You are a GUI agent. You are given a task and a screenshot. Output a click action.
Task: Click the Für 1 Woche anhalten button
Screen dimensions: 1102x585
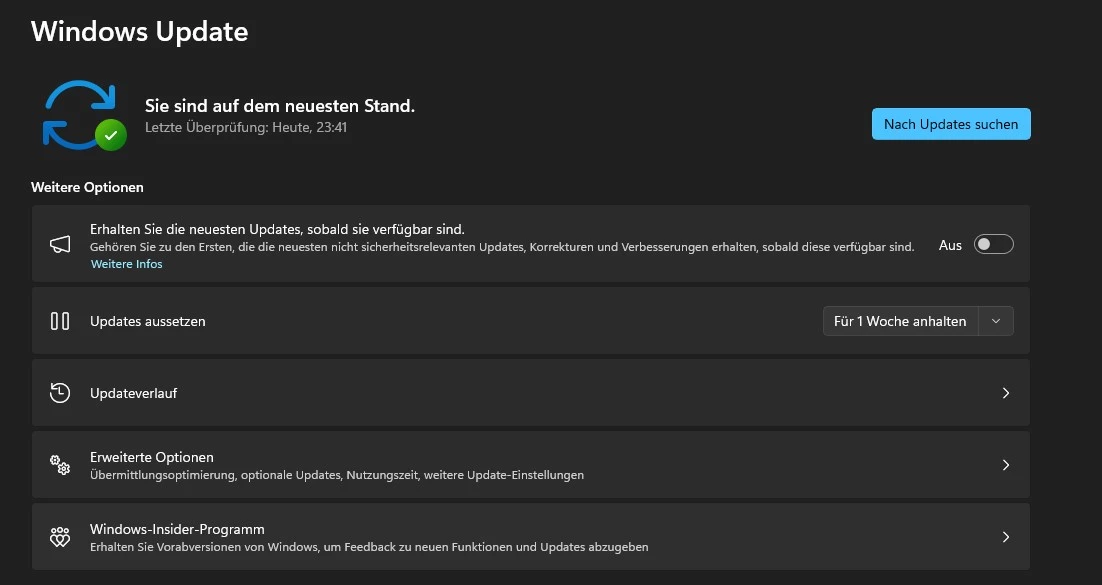click(900, 321)
